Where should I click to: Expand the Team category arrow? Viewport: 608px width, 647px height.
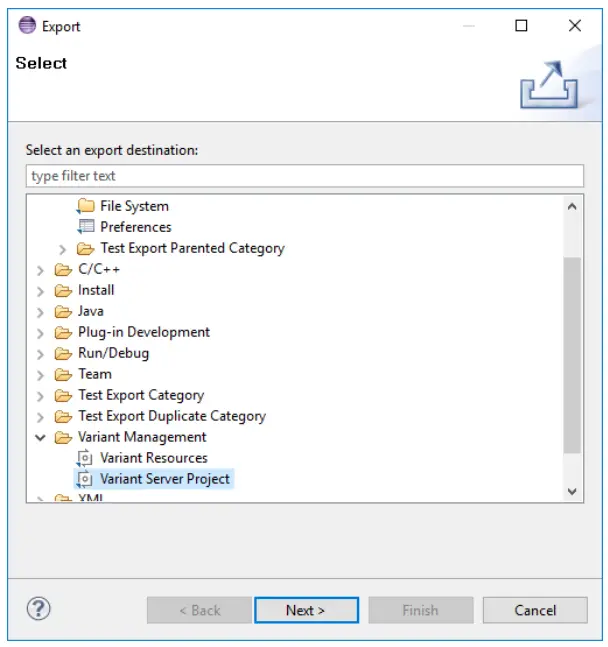[x=40, y=374]
